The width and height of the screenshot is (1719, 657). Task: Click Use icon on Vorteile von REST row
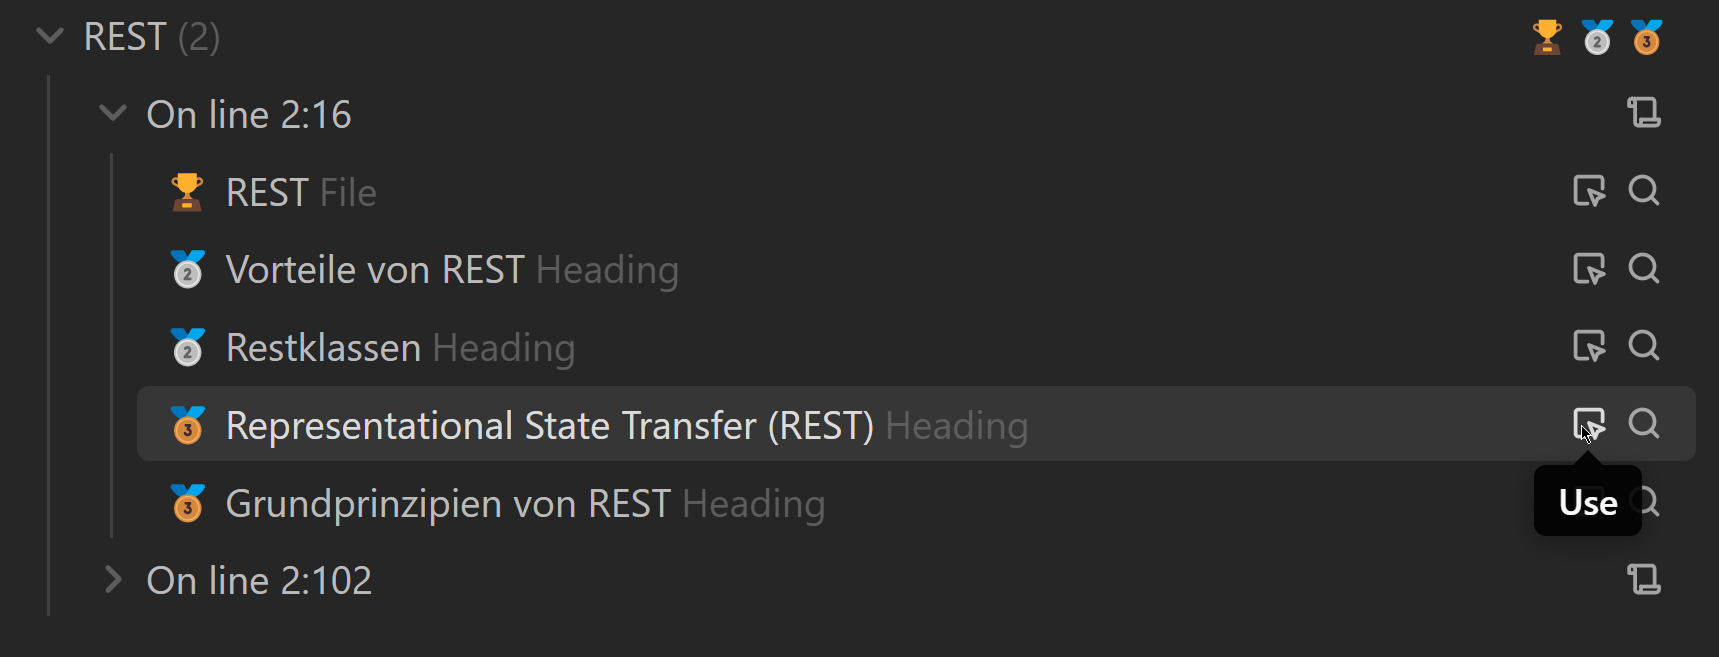(x=1588, y=269)
